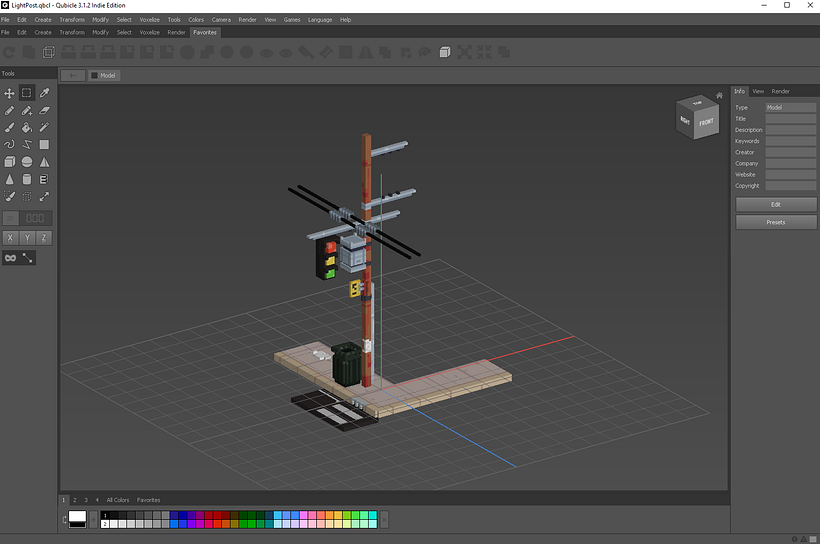Toggle the line connect option
820x544 pixels.
[x=28, y=258]
